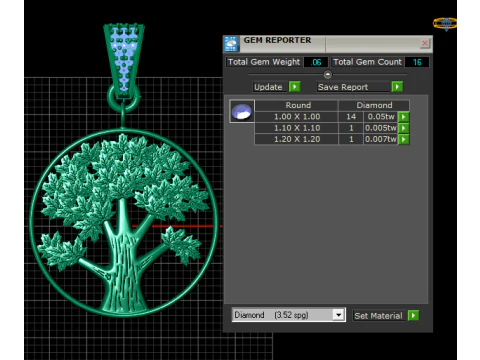Click green arrow on 1.10 X 1.10 row
Image resolution: width=480 pixels, height=360 pixels.
click(x=404, y=128)
